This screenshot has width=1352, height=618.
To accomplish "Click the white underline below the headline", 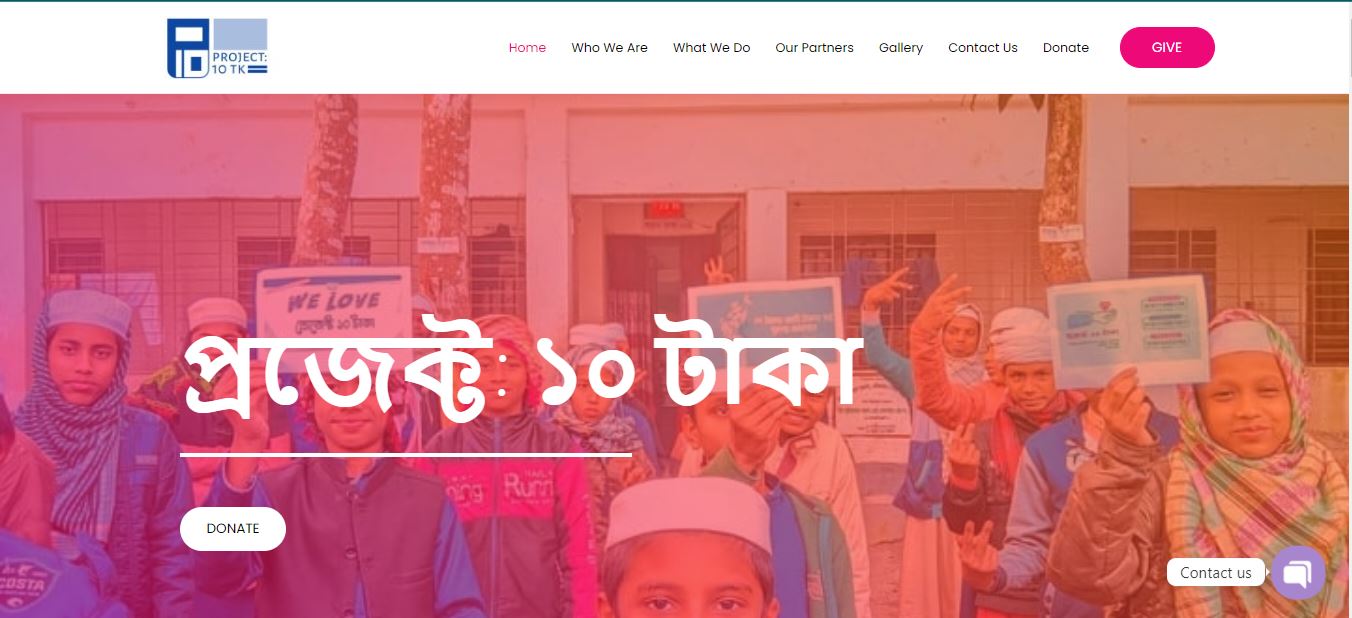I will 406,454.
